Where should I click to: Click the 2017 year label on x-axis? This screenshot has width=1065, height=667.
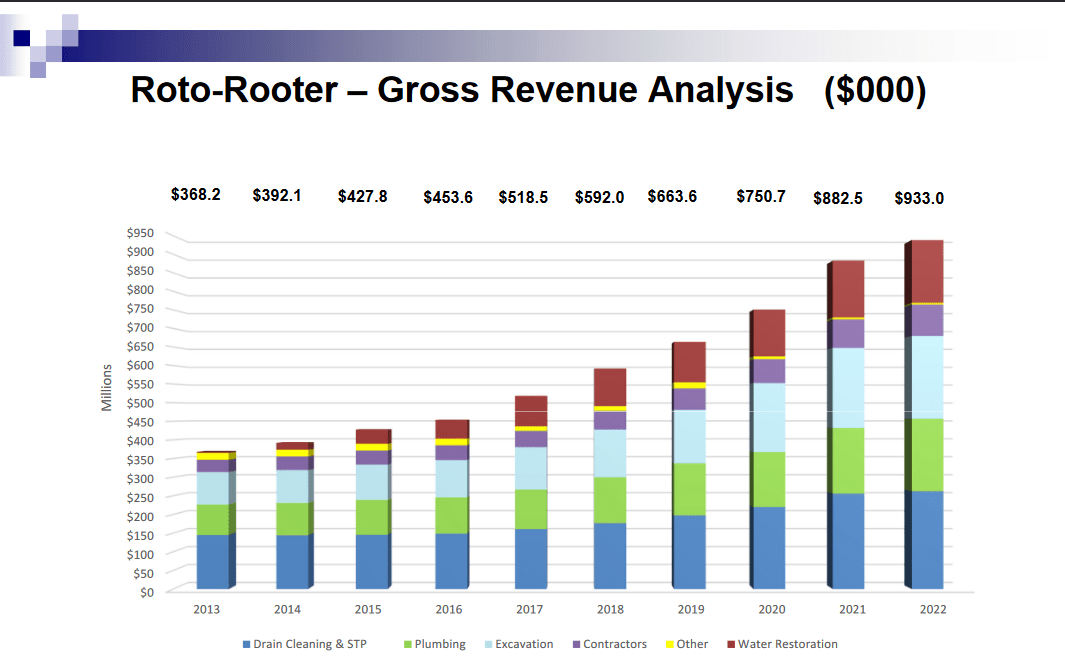click(529, 608)
